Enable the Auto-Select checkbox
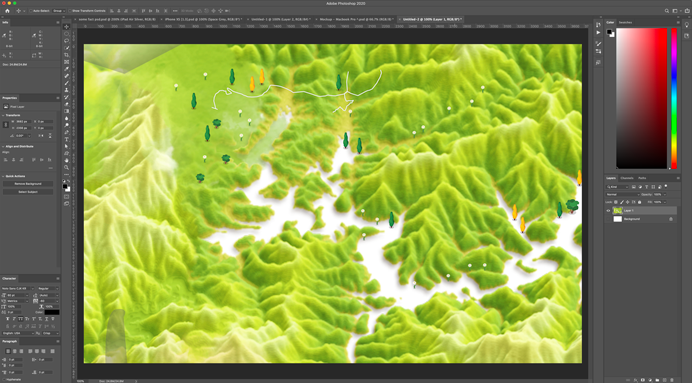The height and width of the screenshot is (383, 692). pyautogui.click(x=30, y=11)
